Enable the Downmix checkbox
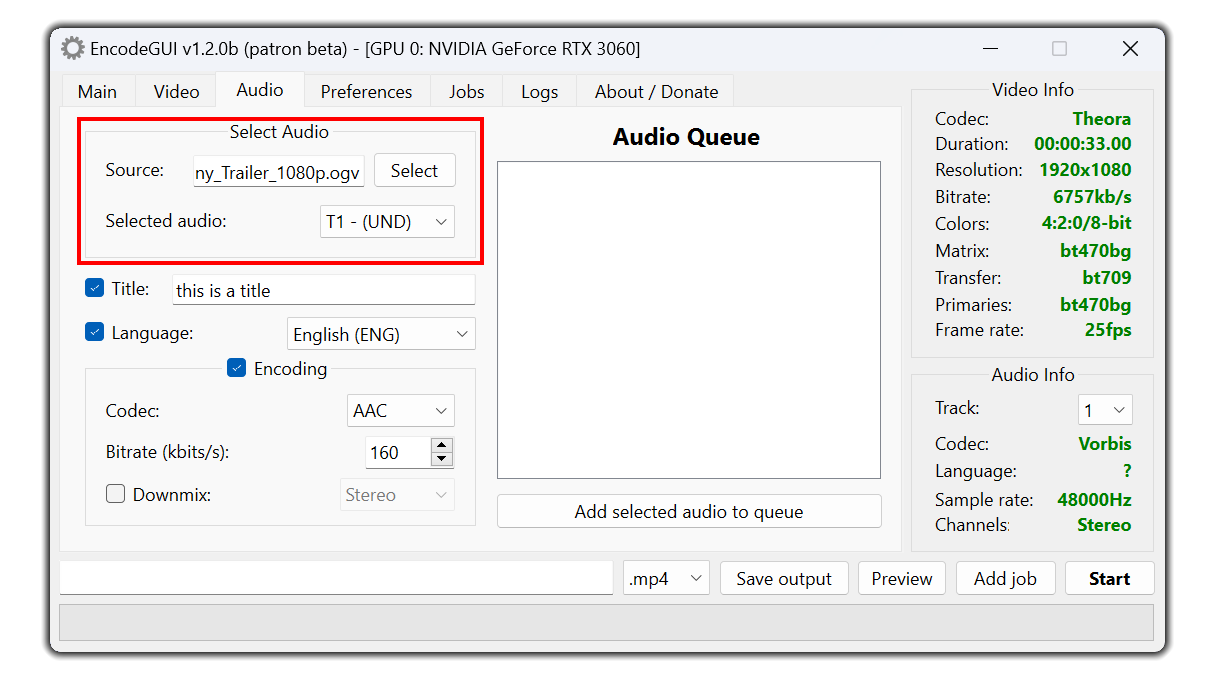Screen dimensions: 1215x680 (116, 494)
